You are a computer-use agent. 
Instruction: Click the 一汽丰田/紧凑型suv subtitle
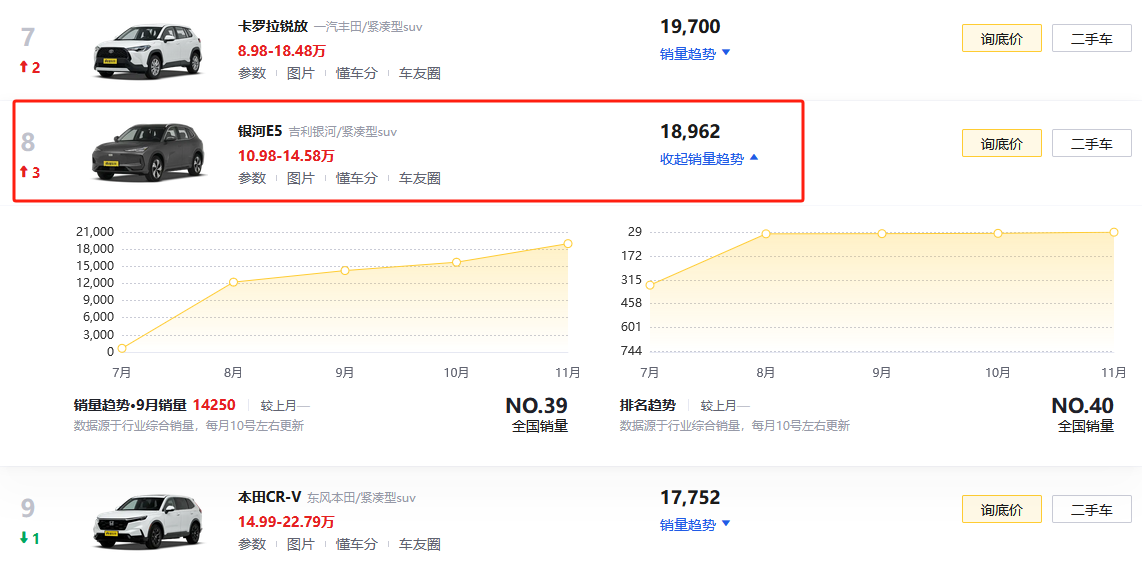369,27
